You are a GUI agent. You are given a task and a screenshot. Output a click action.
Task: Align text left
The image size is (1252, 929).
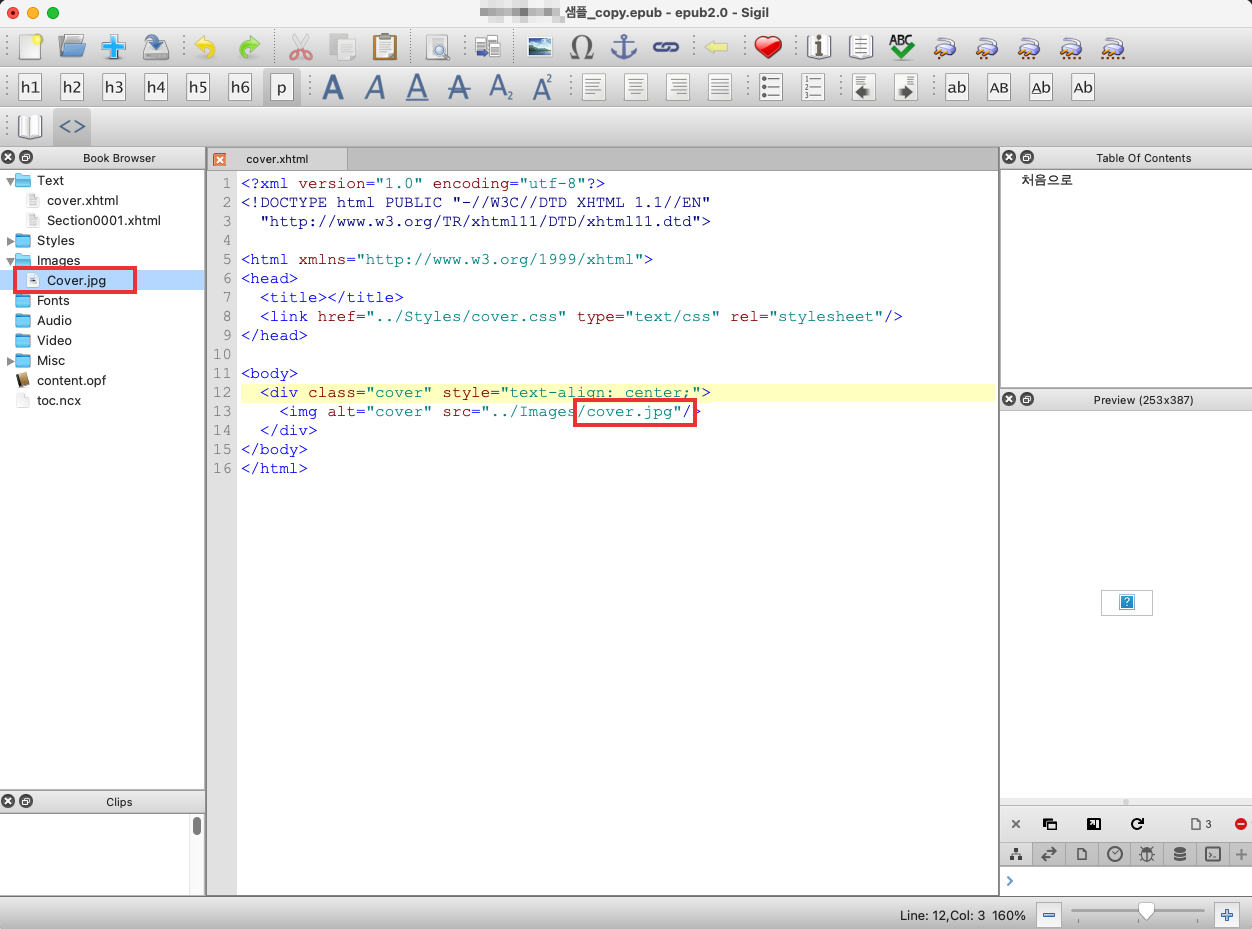click(594, 87)
